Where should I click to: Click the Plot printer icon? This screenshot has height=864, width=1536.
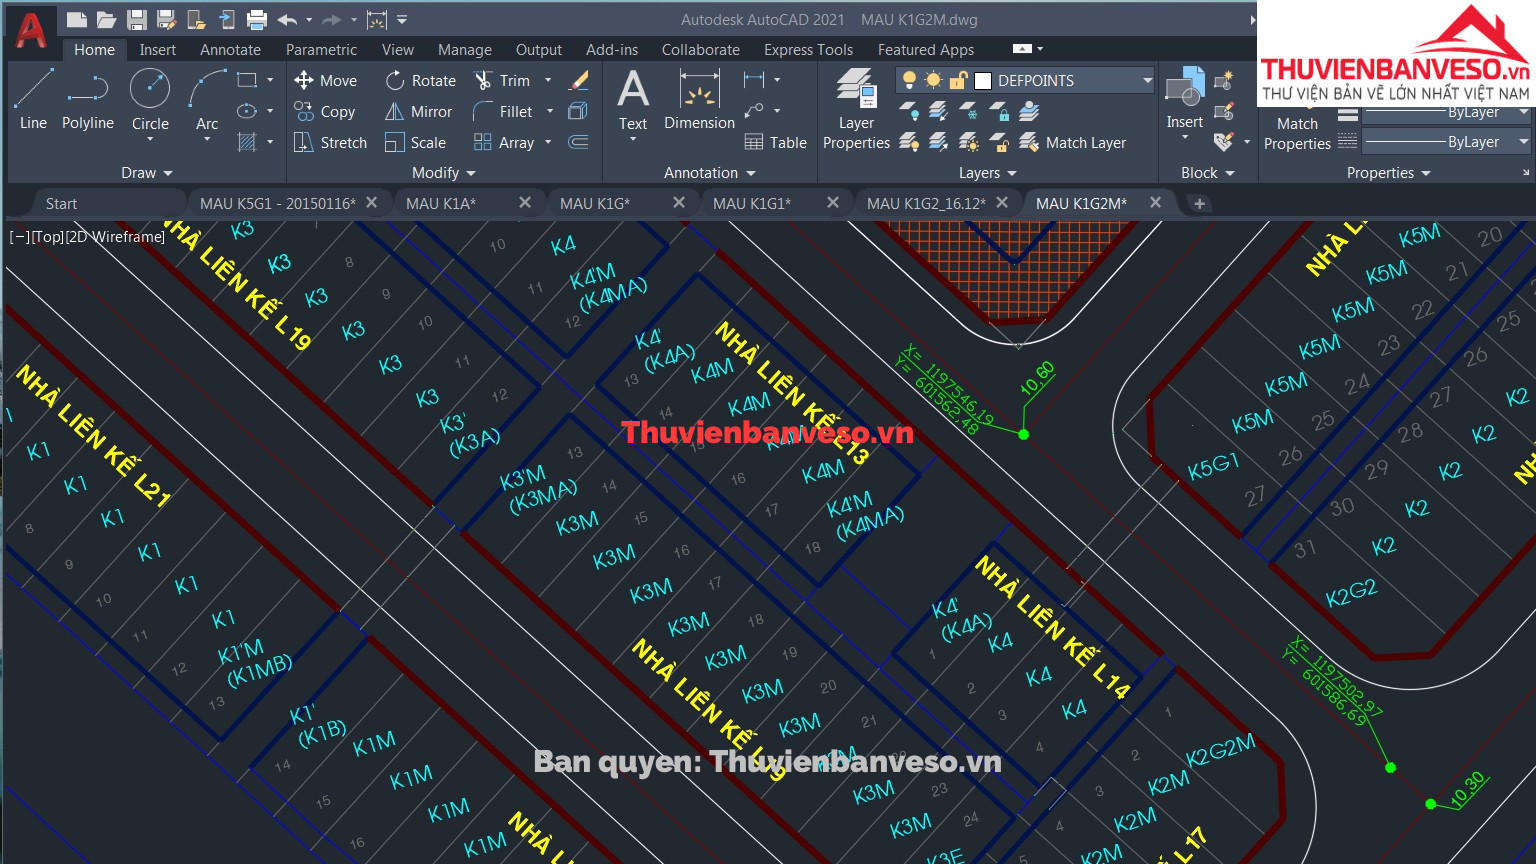point(257,19)
